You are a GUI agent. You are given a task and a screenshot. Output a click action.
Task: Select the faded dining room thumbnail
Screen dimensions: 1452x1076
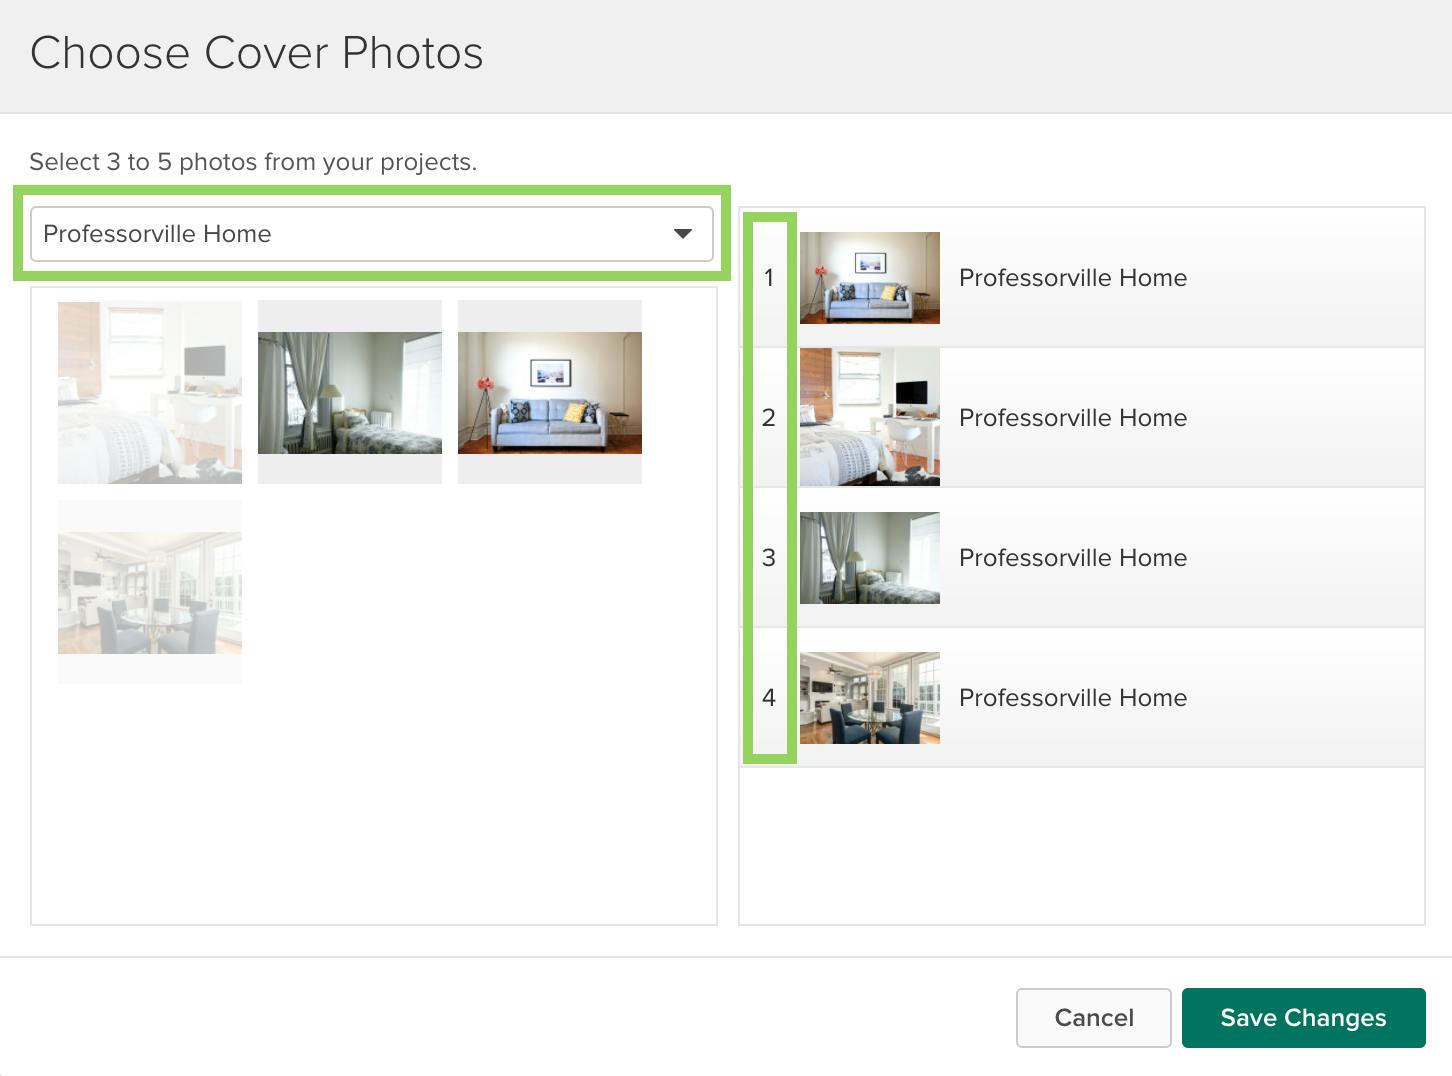tap(150, 592)
